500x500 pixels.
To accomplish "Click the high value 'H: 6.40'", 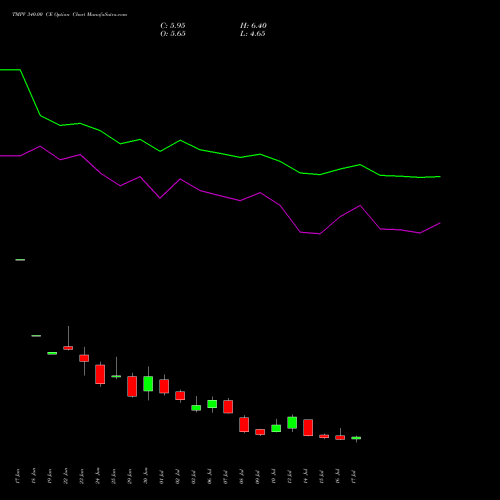I will (253, 26).
